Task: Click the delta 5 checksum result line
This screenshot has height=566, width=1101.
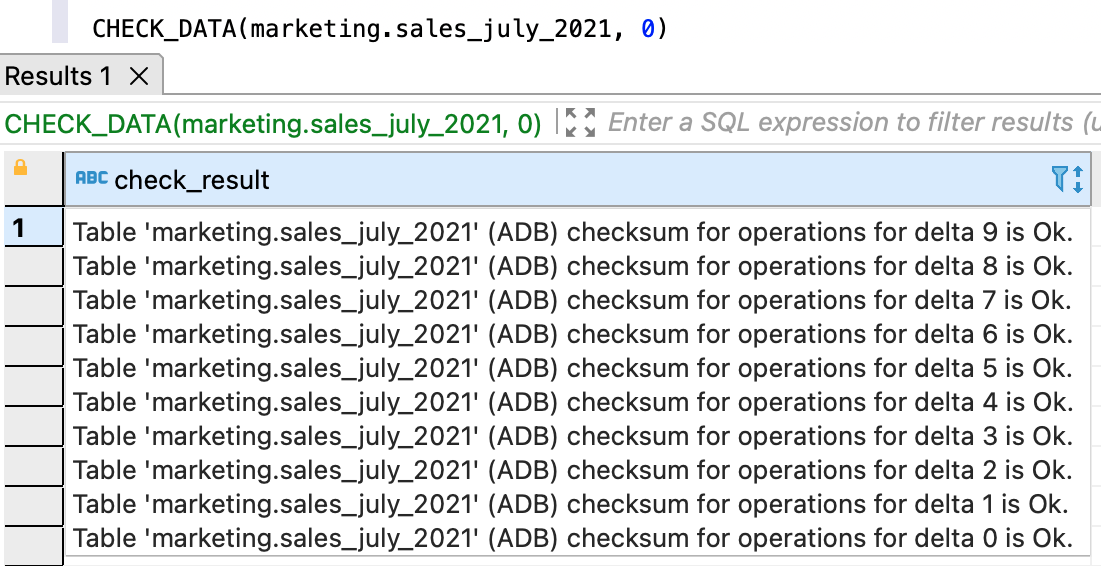Action: [x=572, y=368]
